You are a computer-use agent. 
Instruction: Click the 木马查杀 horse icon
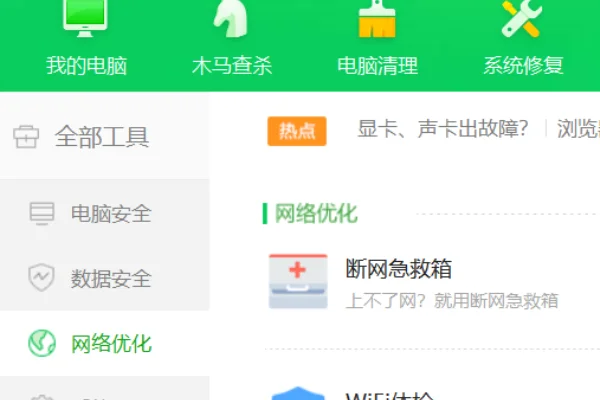[x=231, y=18]
